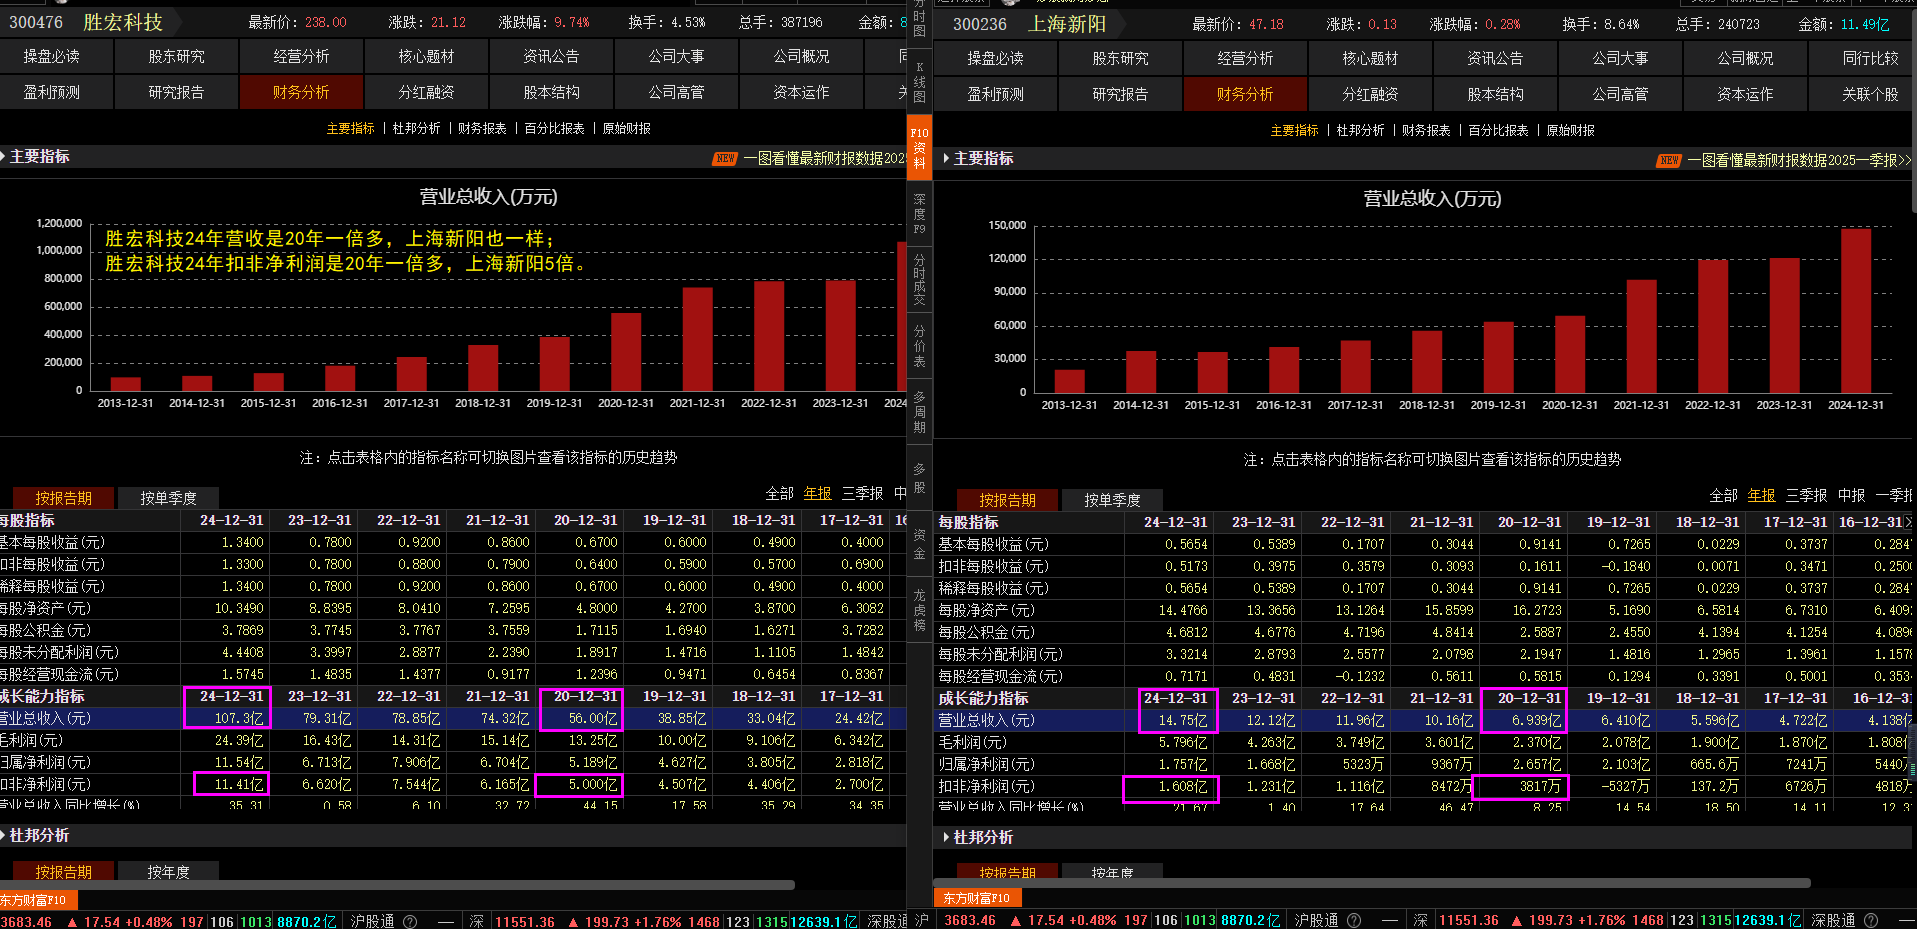The image size is (1917, 929).
Task: Click 毛利润(元) row label in right table
Action: pos(972,742)
